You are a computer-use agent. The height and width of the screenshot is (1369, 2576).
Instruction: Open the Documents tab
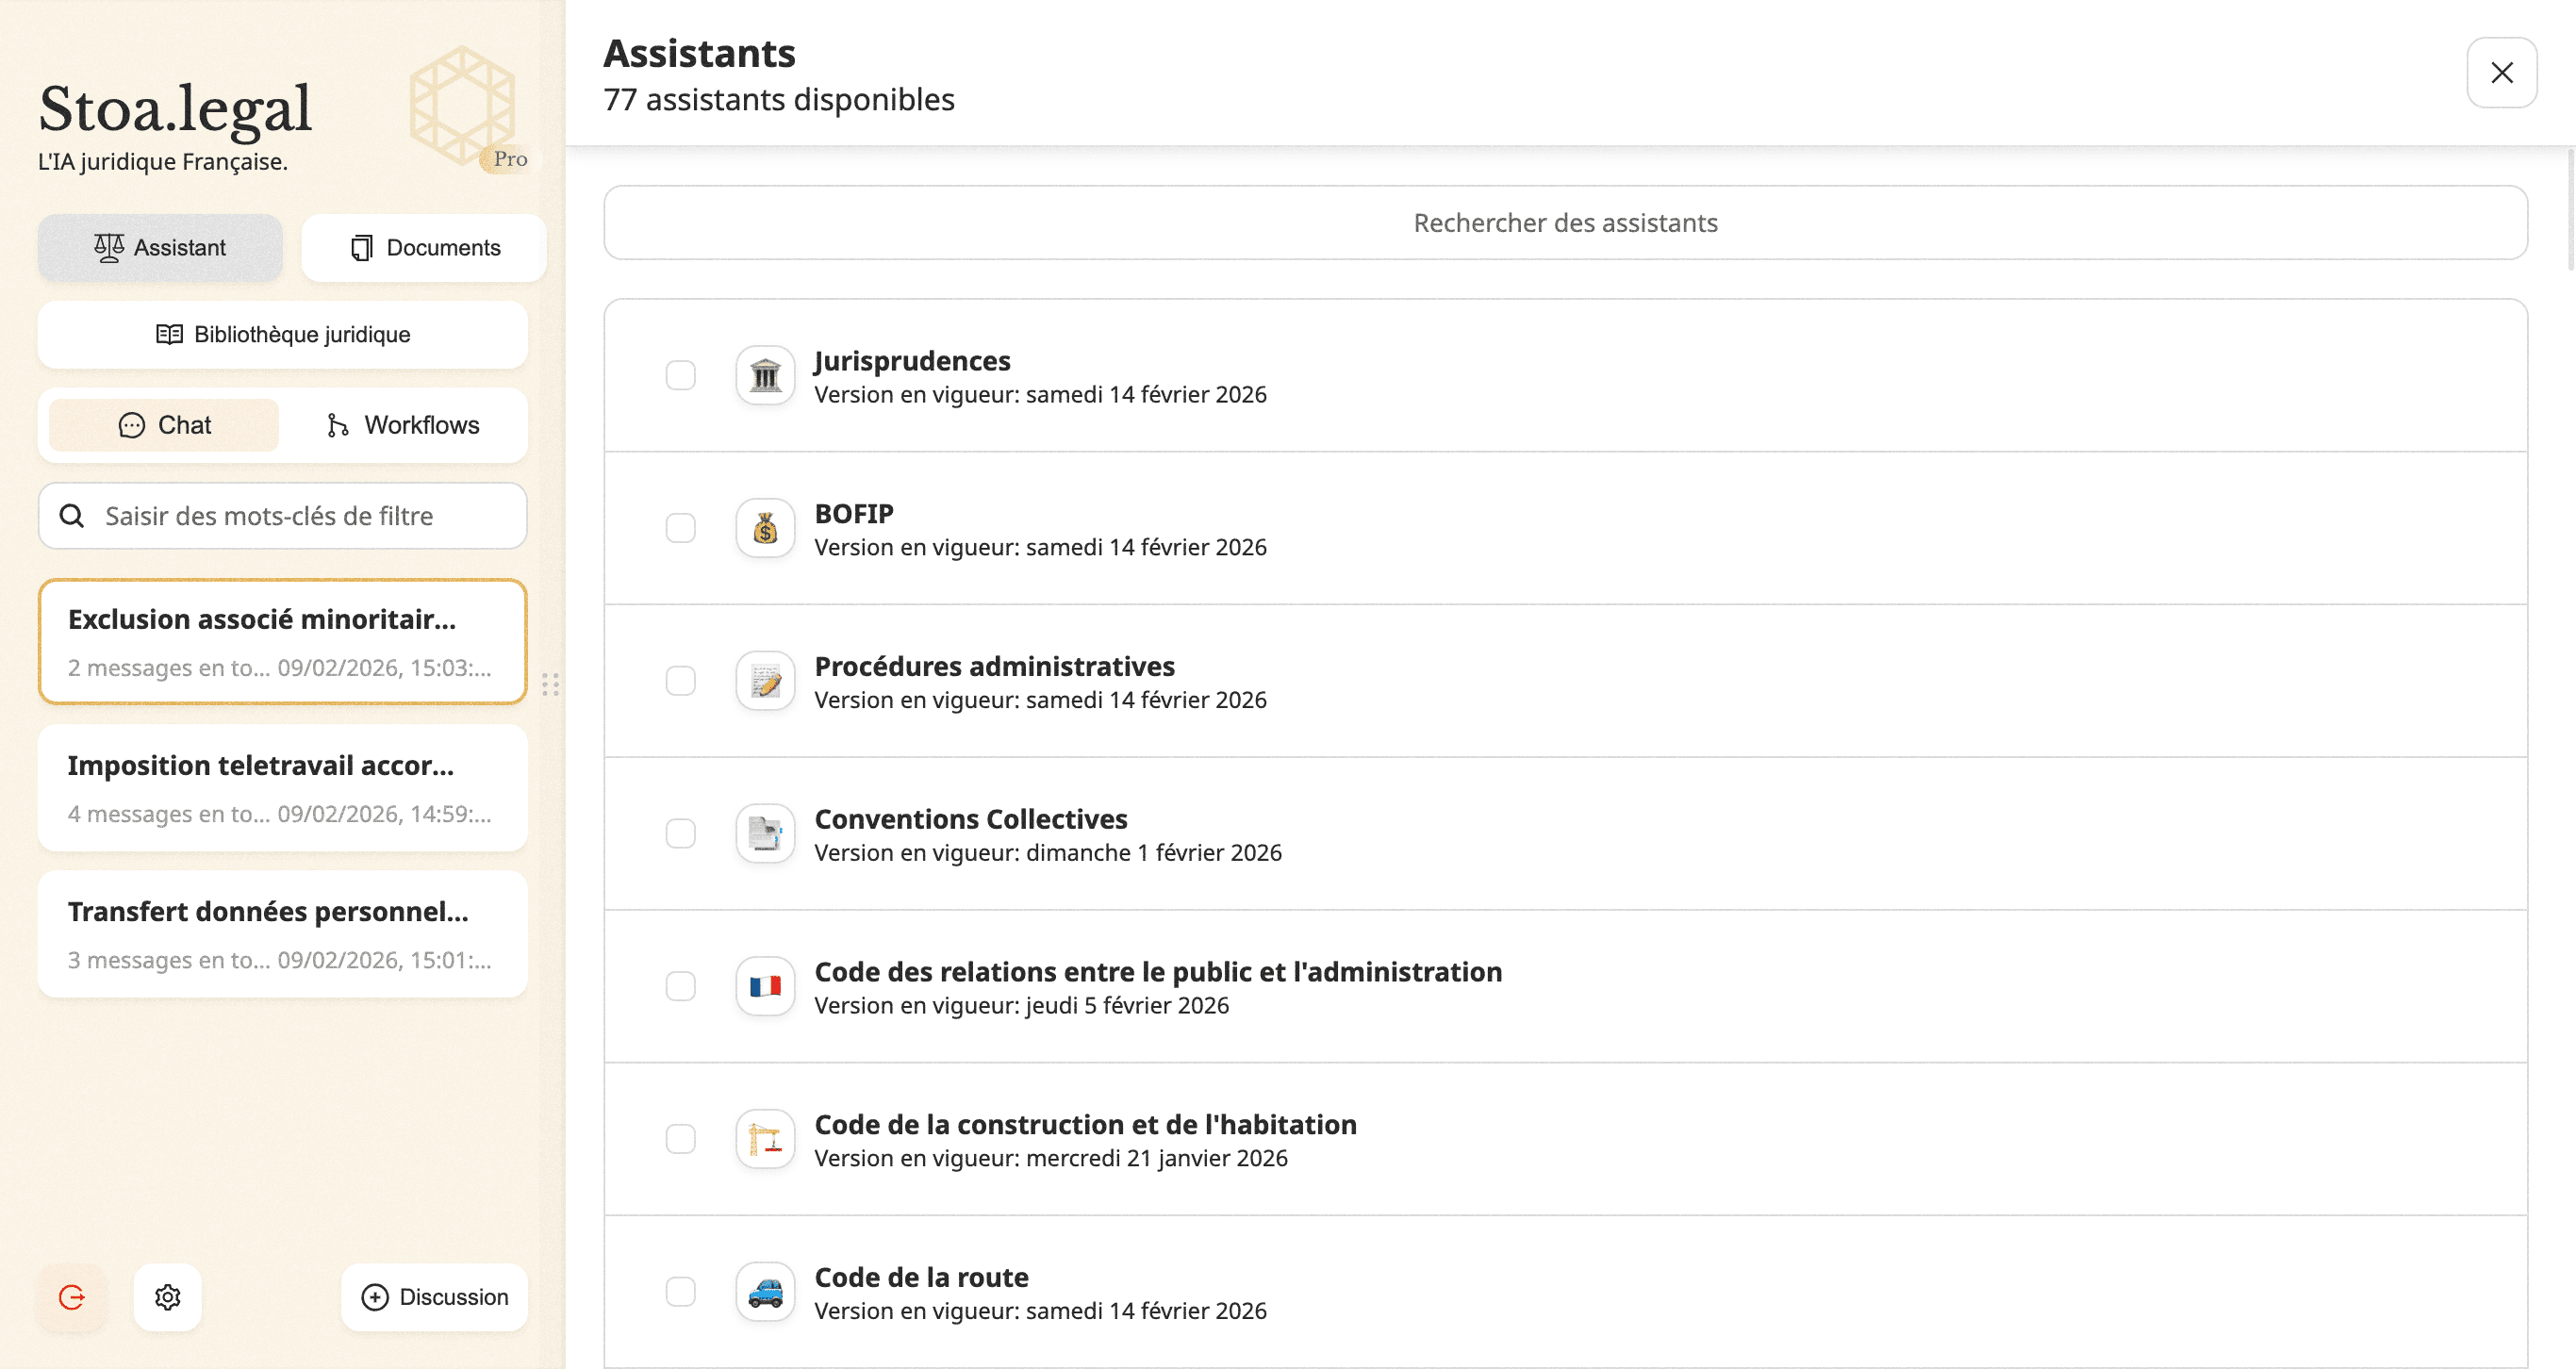coord(424,248)
